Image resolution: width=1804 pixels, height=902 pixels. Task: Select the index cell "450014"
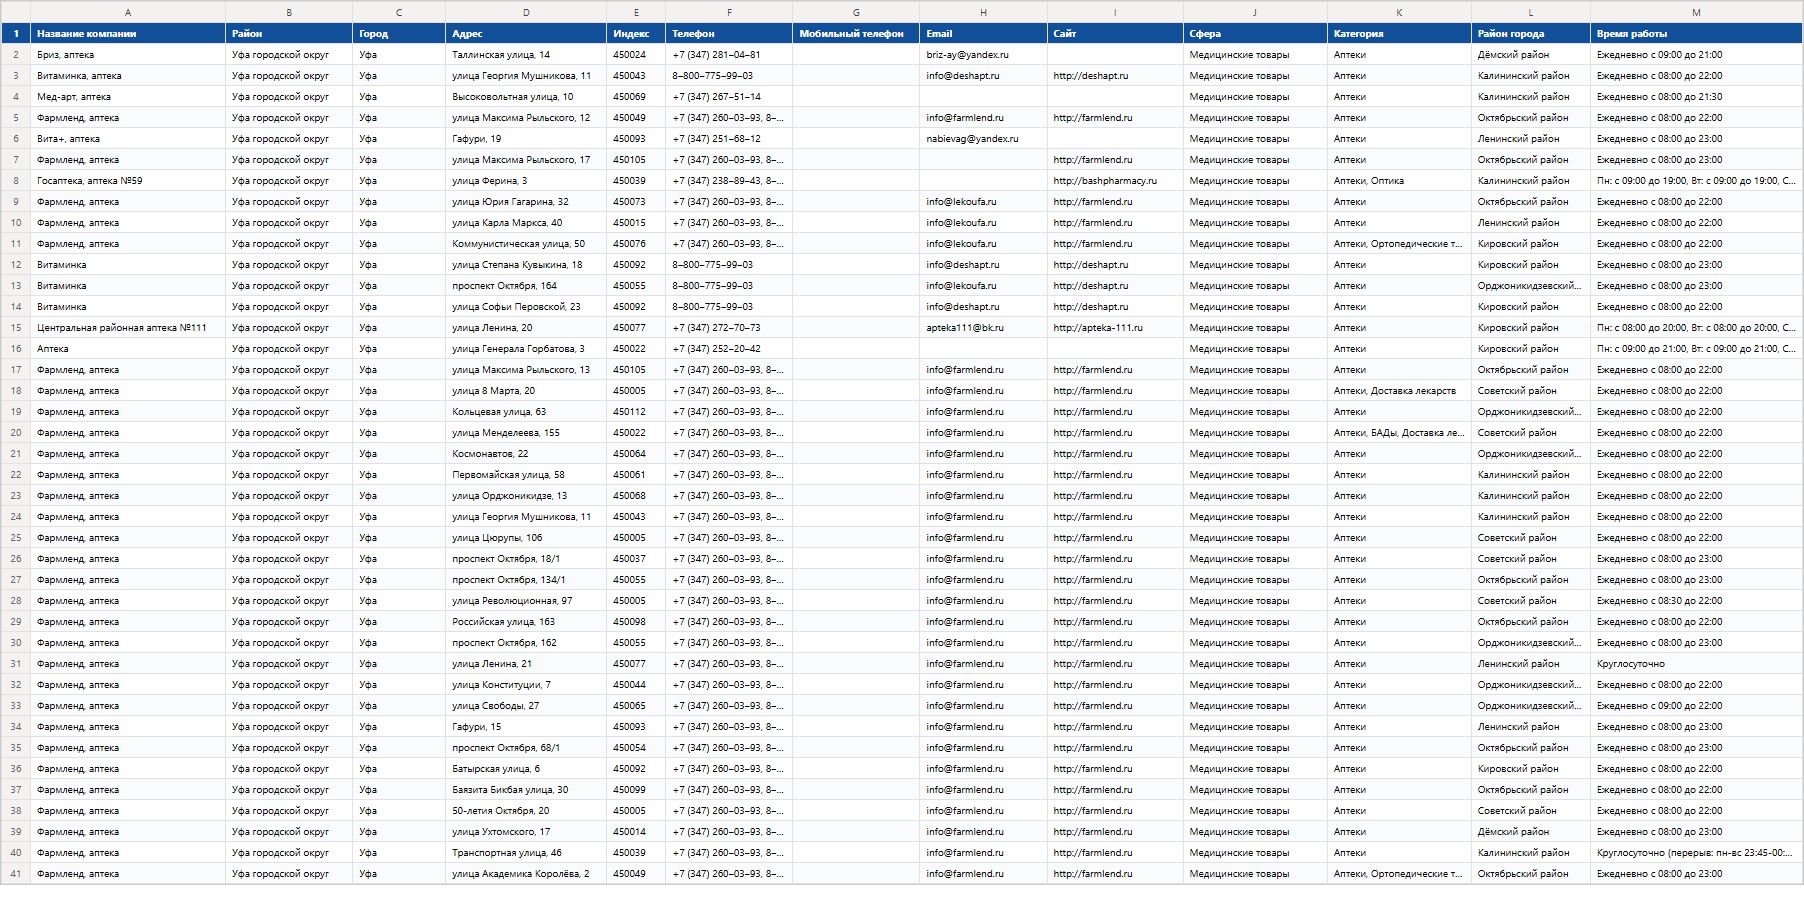pos(636,832)
